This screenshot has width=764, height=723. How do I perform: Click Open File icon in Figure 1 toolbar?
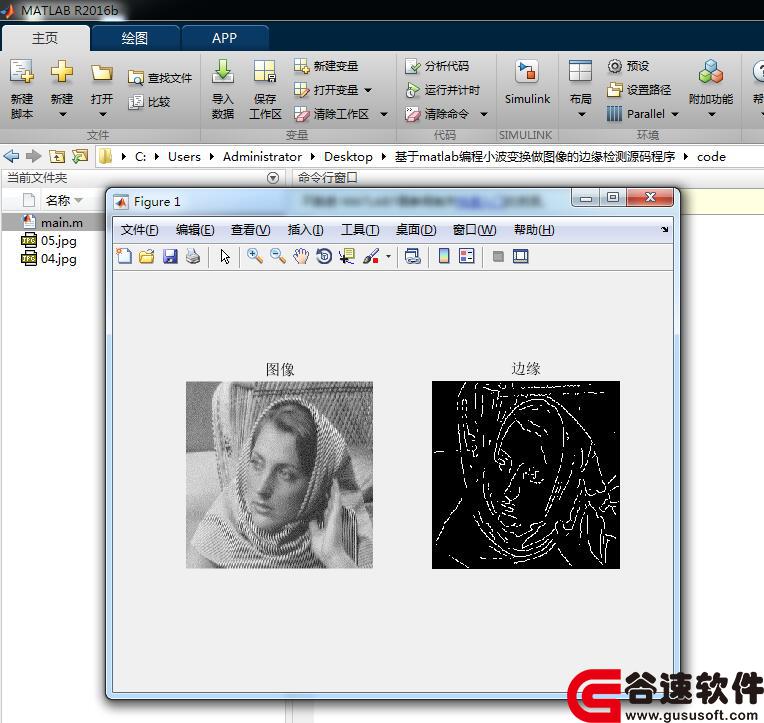pyautogui.click(x=147, y=256)
